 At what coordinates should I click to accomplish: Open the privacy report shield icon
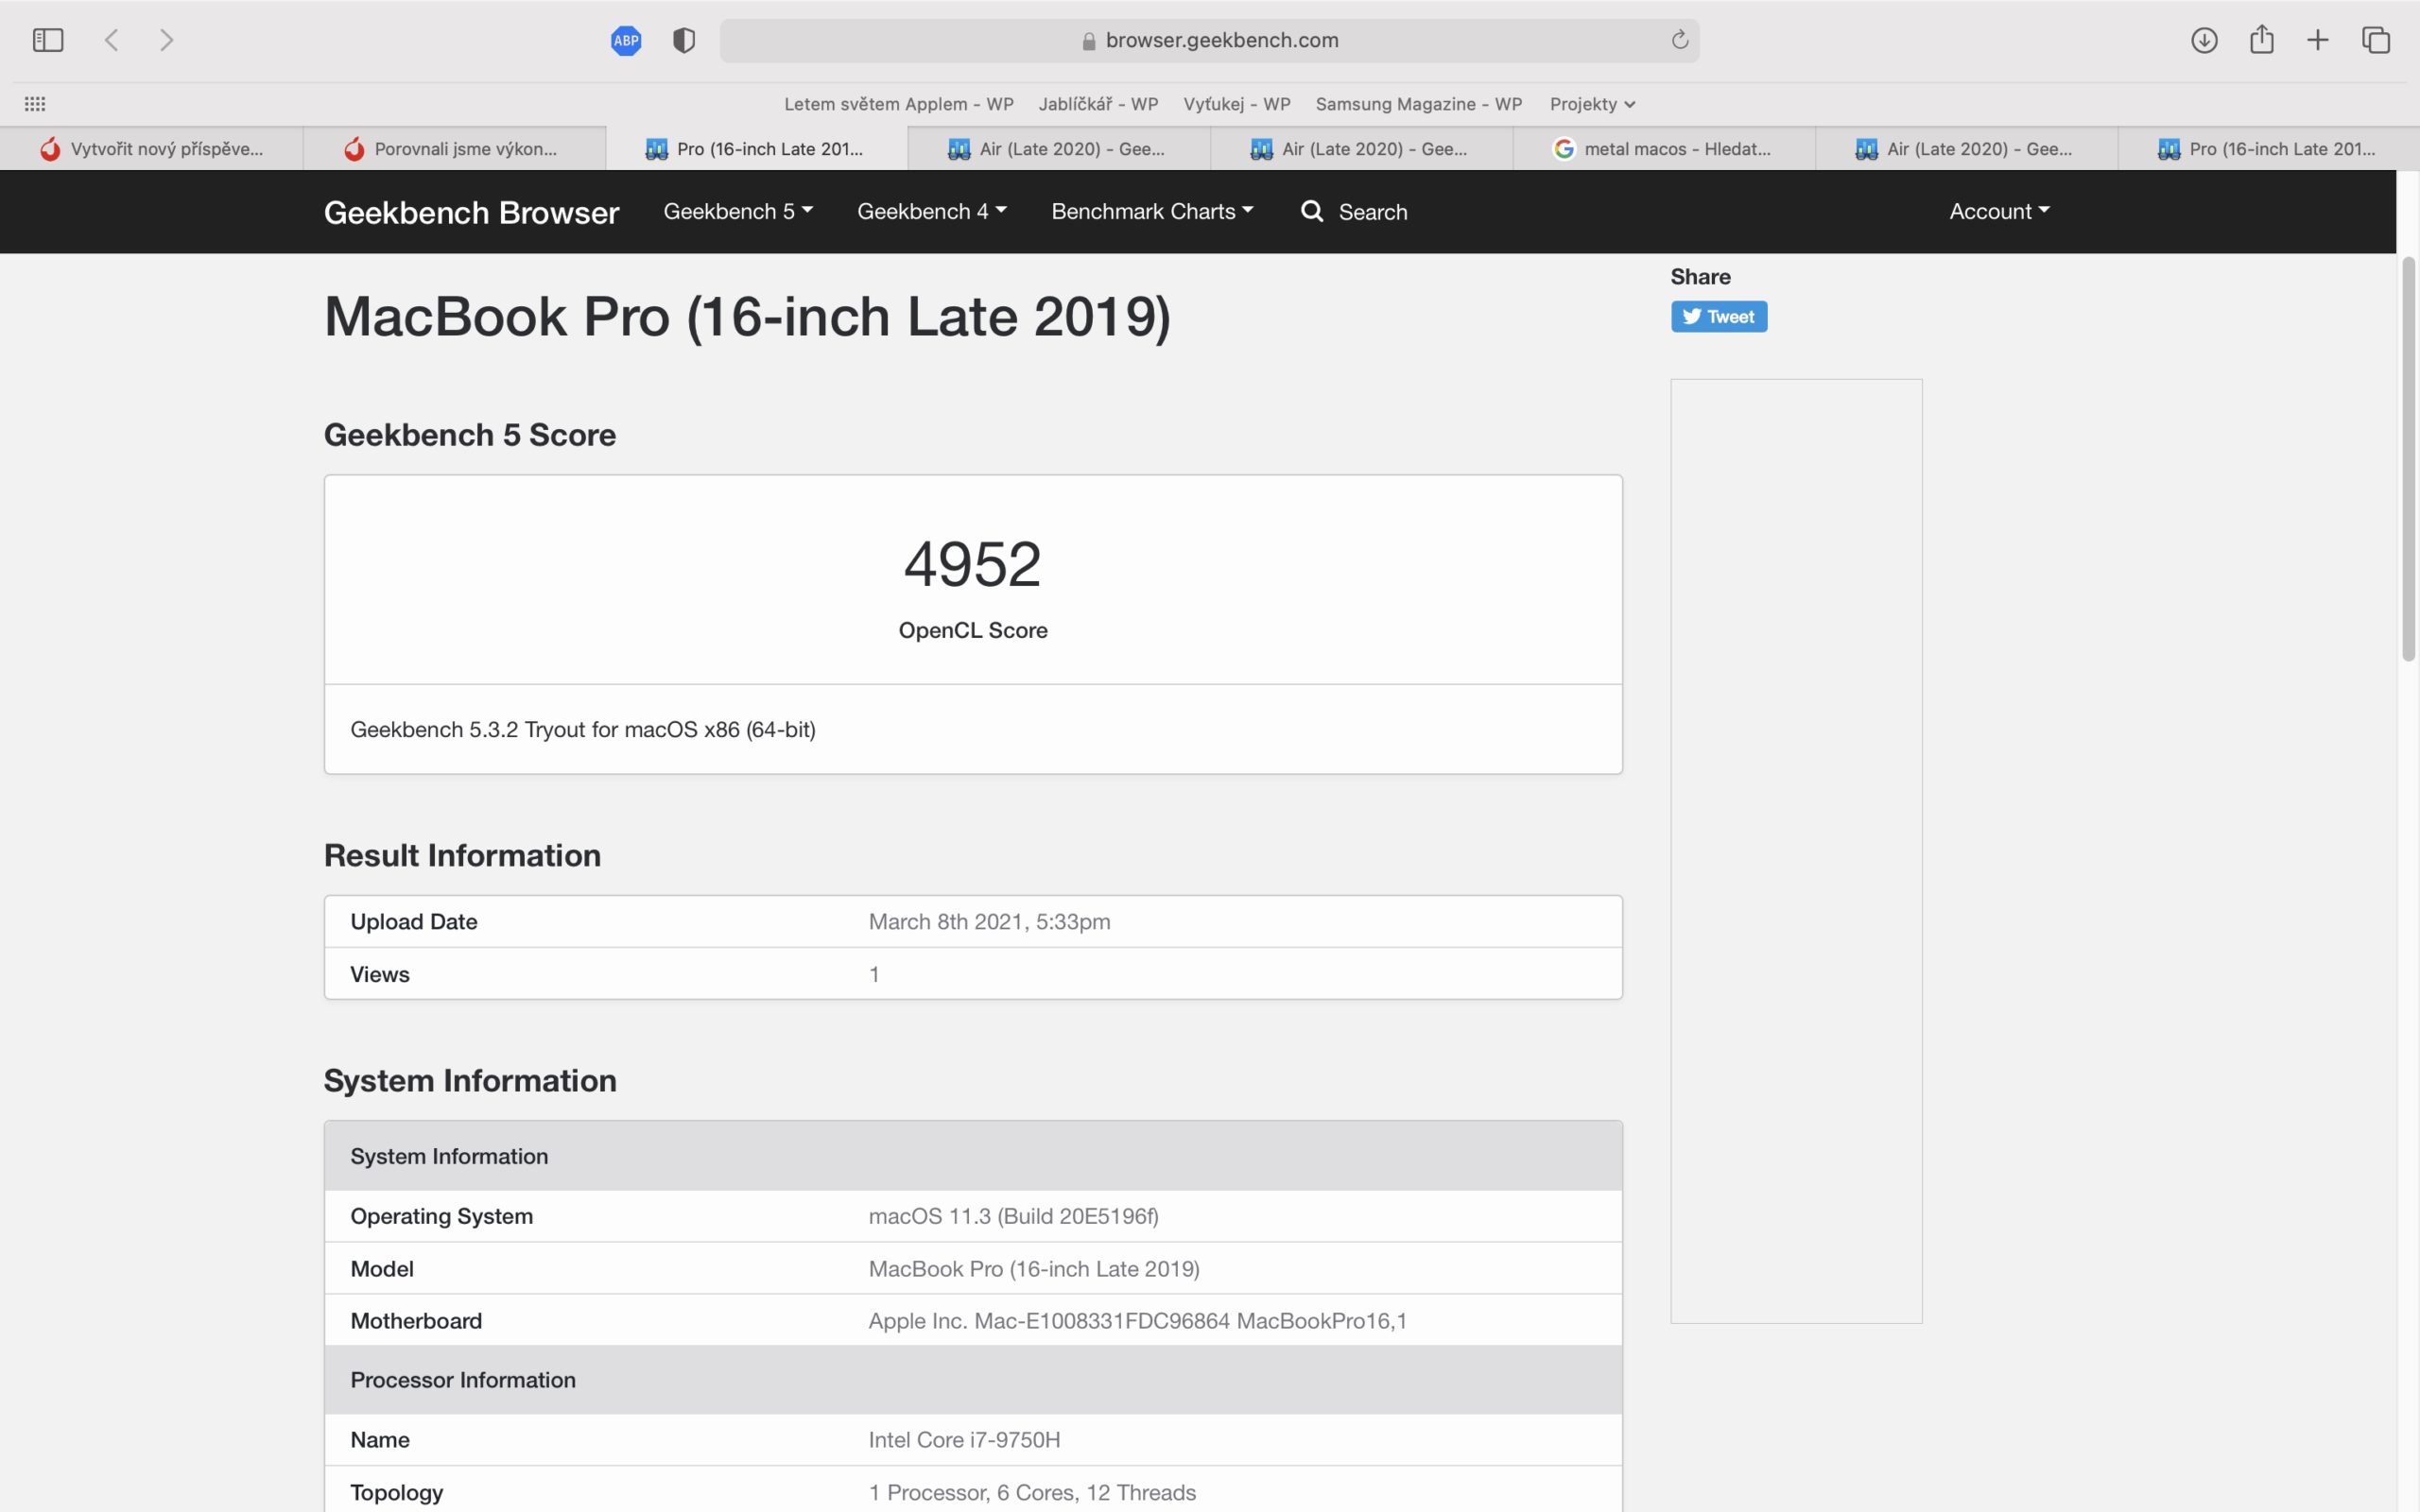click(x=684, y=40)
